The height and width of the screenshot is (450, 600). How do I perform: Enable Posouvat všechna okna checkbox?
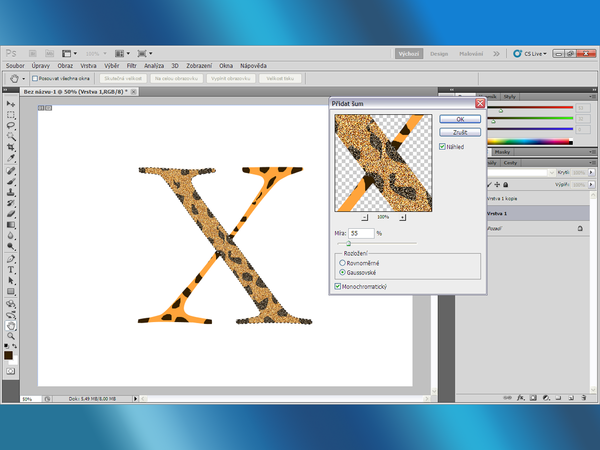[x=36, y=77]
